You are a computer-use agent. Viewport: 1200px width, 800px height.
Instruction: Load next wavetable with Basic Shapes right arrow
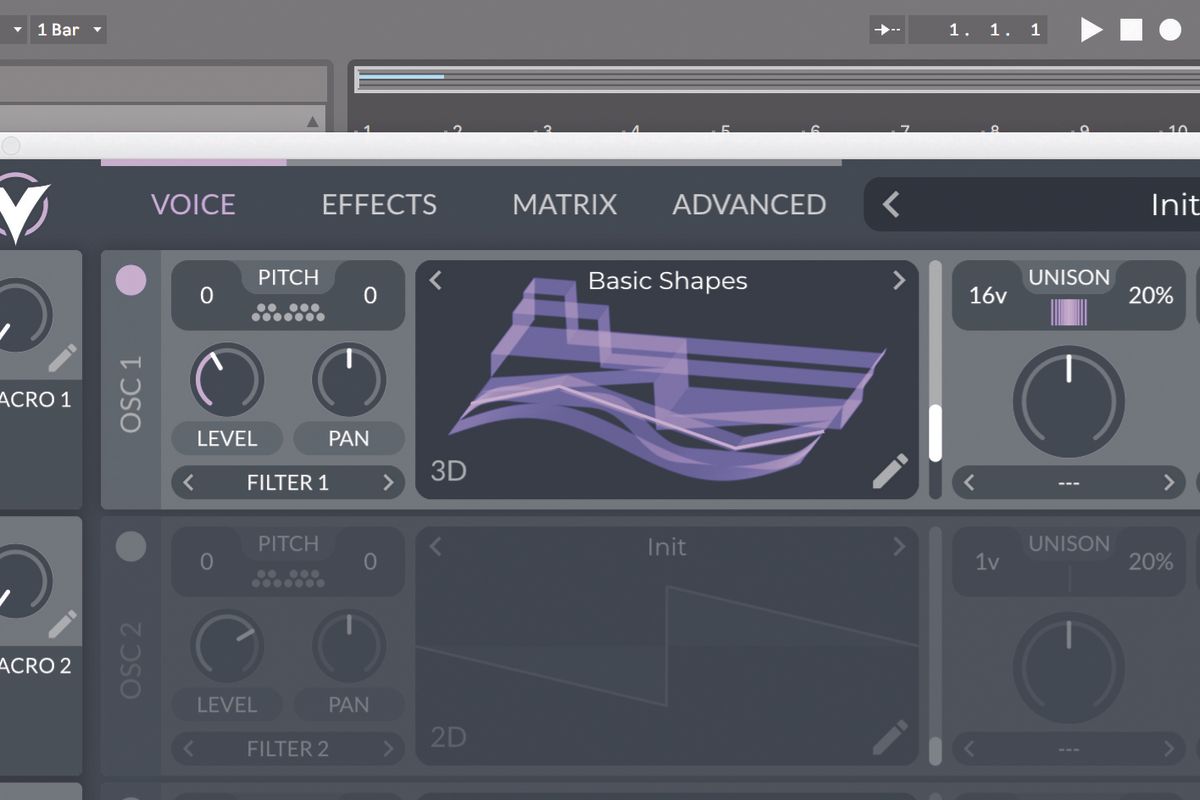pos(898,281)
